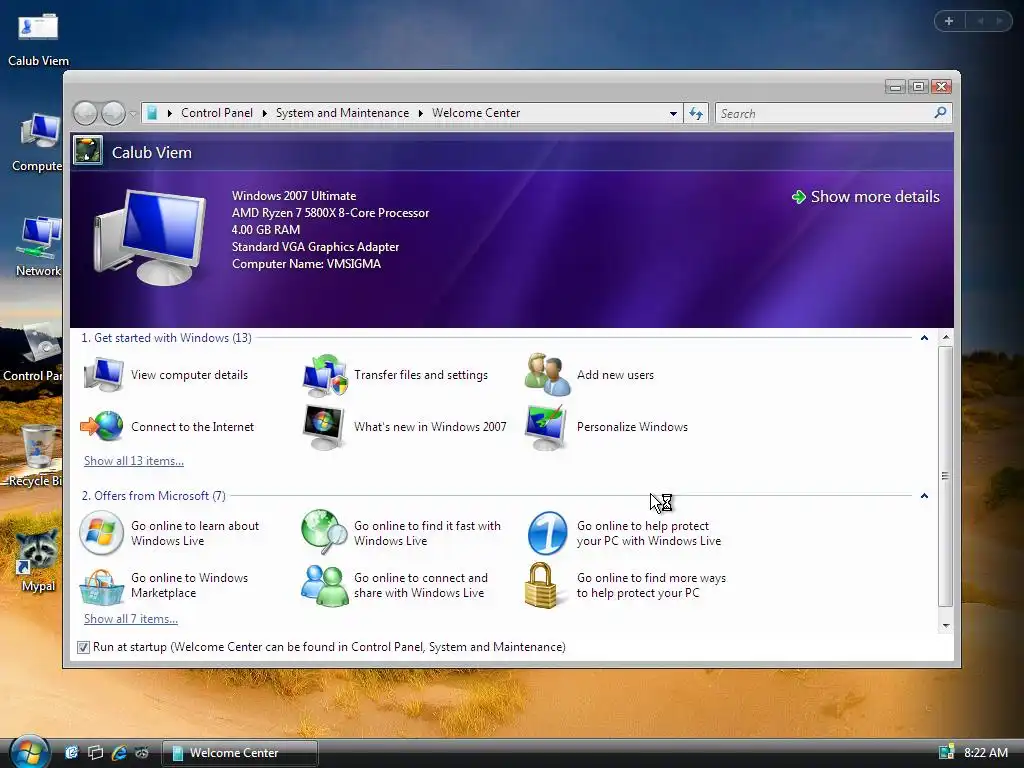Click in the Search input field
The width and height of the screenshot is (1024, 768).
coord(824,114)
